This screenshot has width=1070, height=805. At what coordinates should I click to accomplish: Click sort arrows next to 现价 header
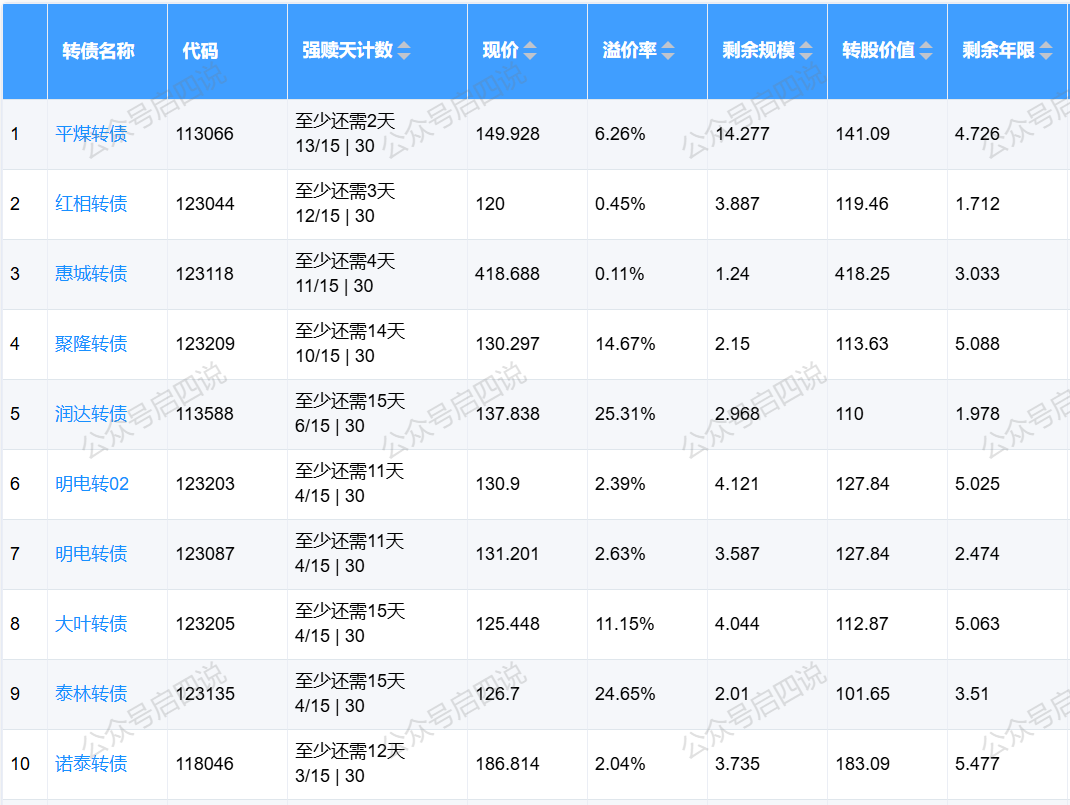coord(530,51)
